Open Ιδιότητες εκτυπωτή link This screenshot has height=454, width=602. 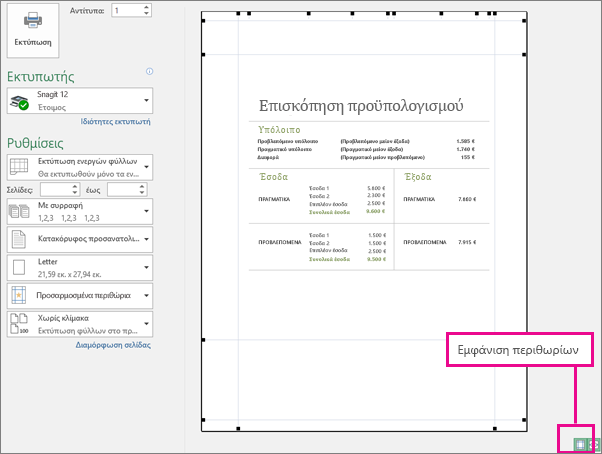115,122
